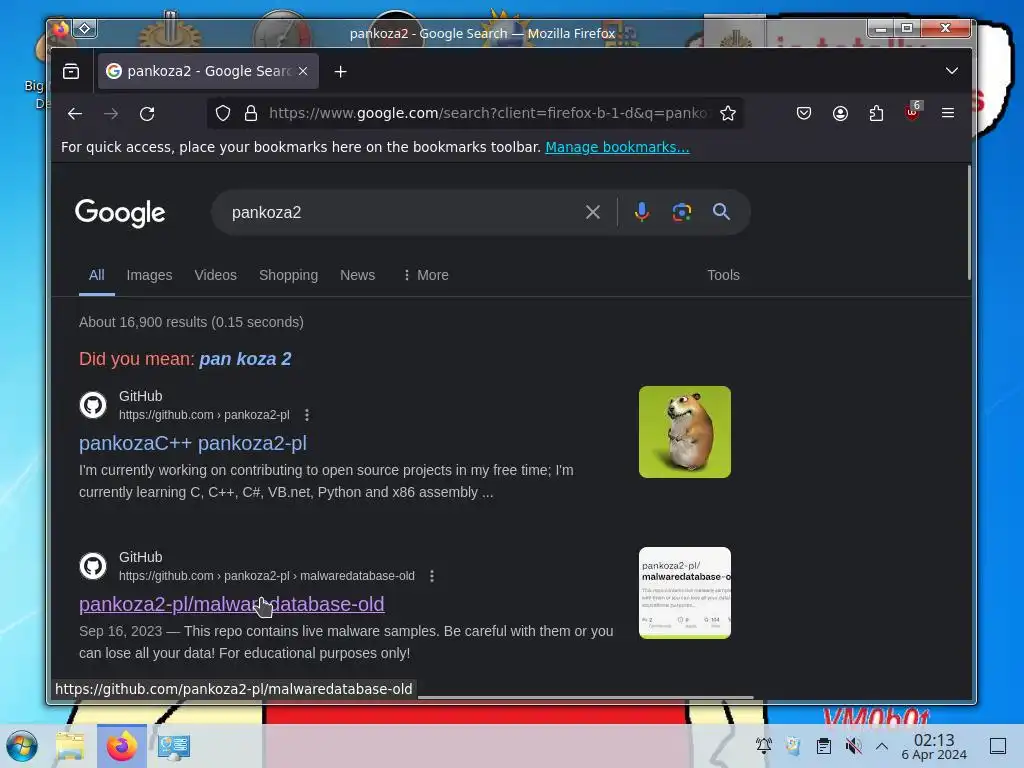
Task: Open the Windows Start menu orb
Action: pos(22,746)
